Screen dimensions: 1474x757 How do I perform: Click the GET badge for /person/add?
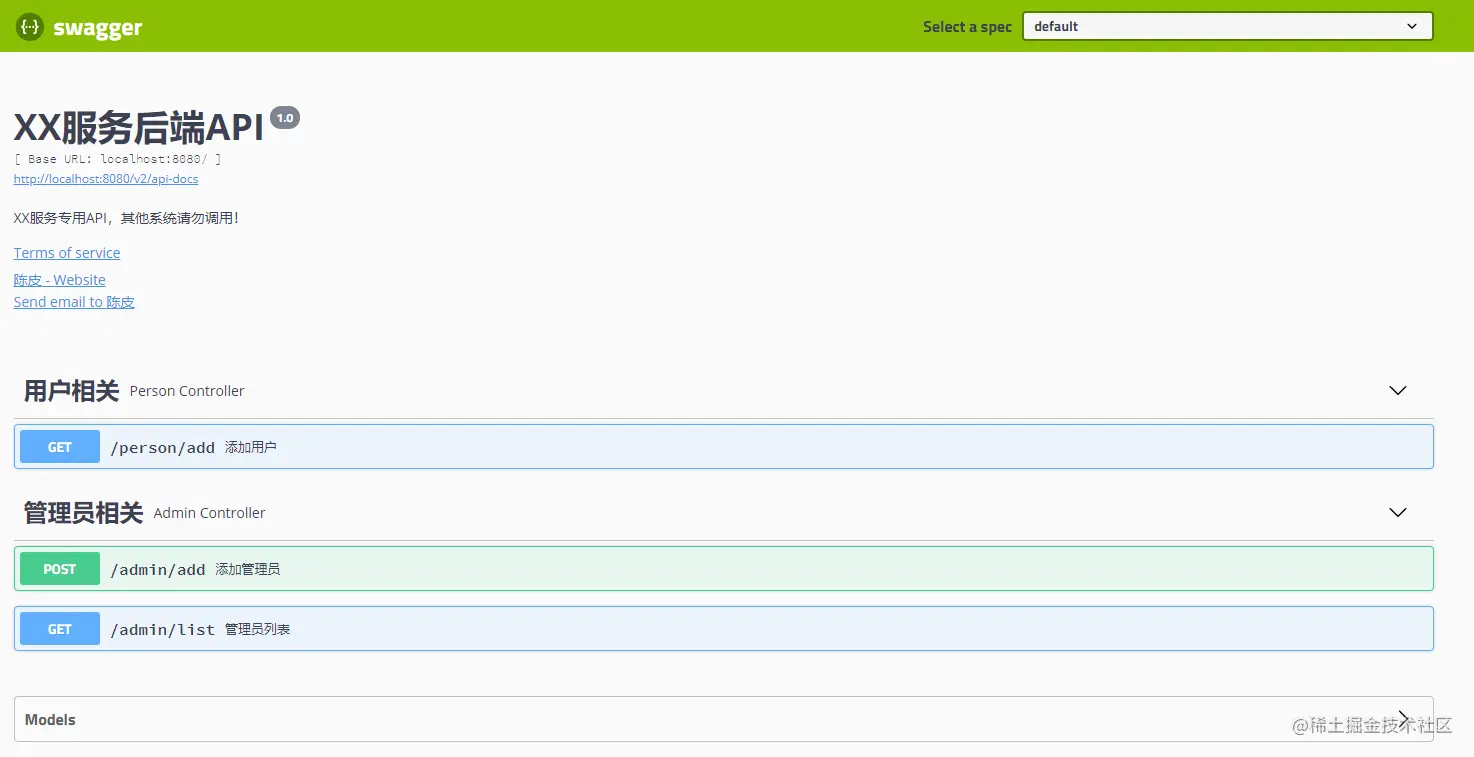[x=60, y=447]
